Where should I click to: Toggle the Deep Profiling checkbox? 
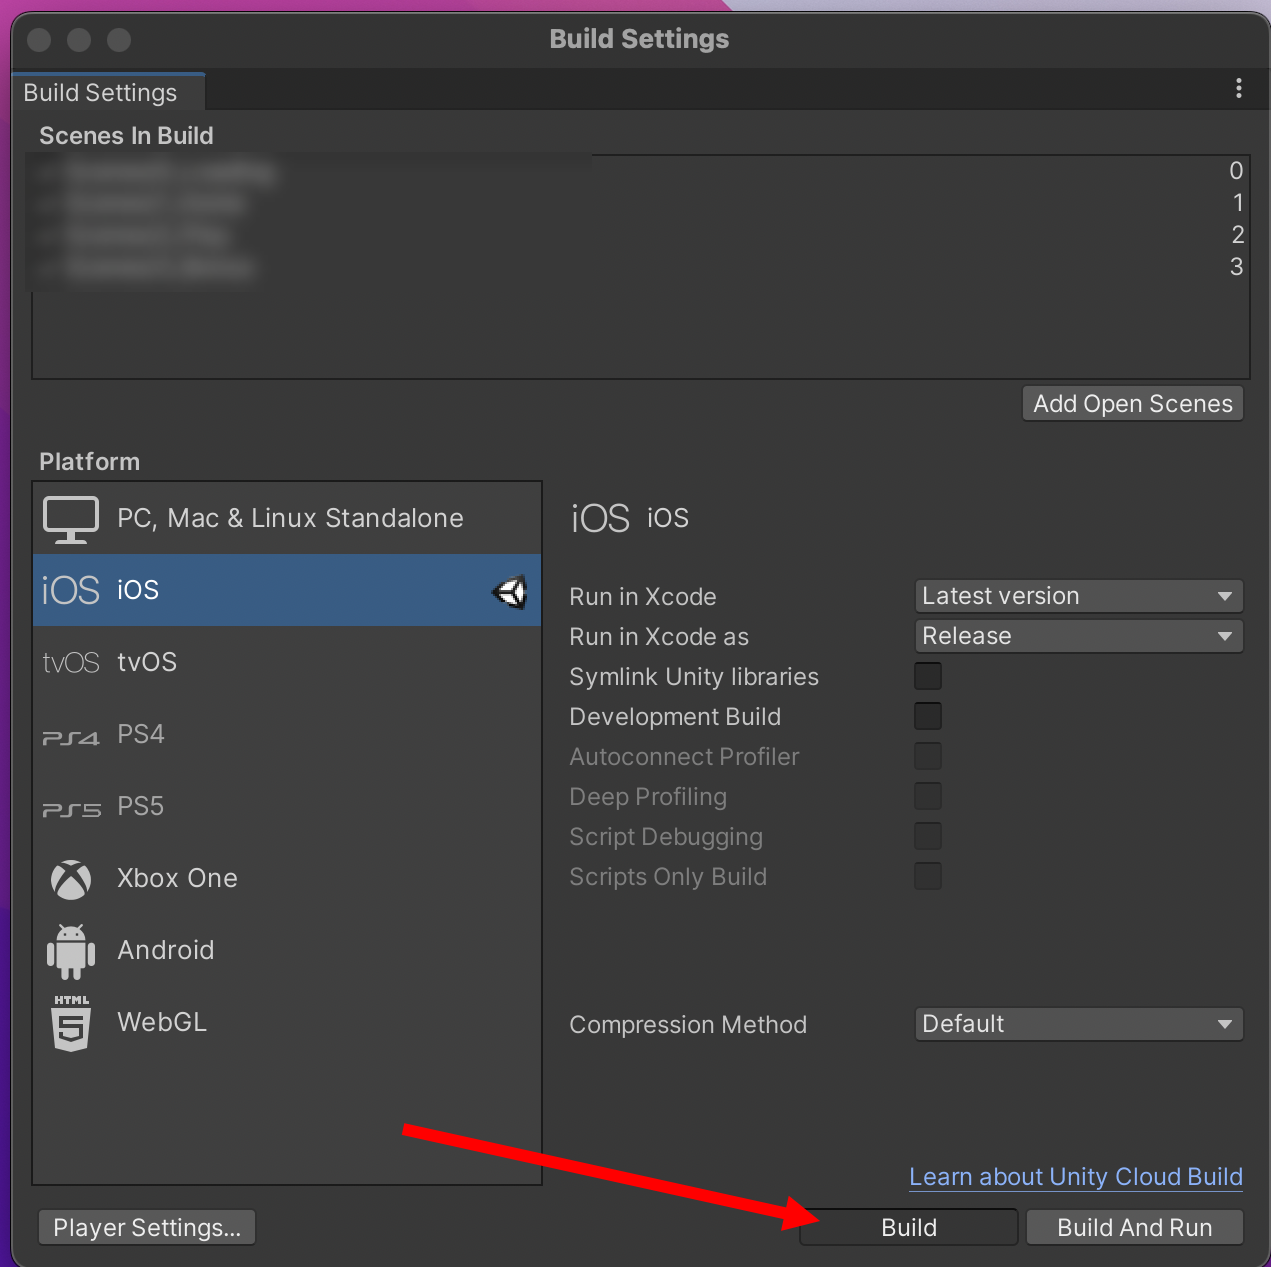[x=928, y=796]
